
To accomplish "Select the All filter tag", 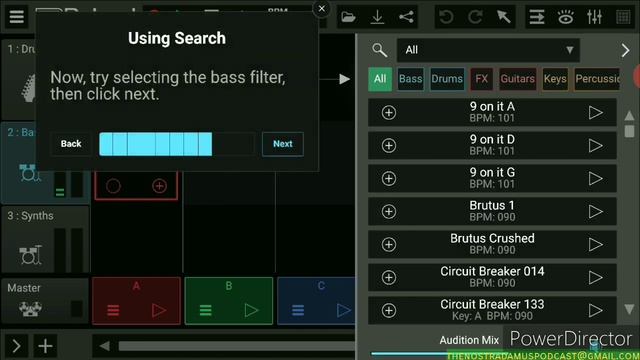I will tap(380, 79).
